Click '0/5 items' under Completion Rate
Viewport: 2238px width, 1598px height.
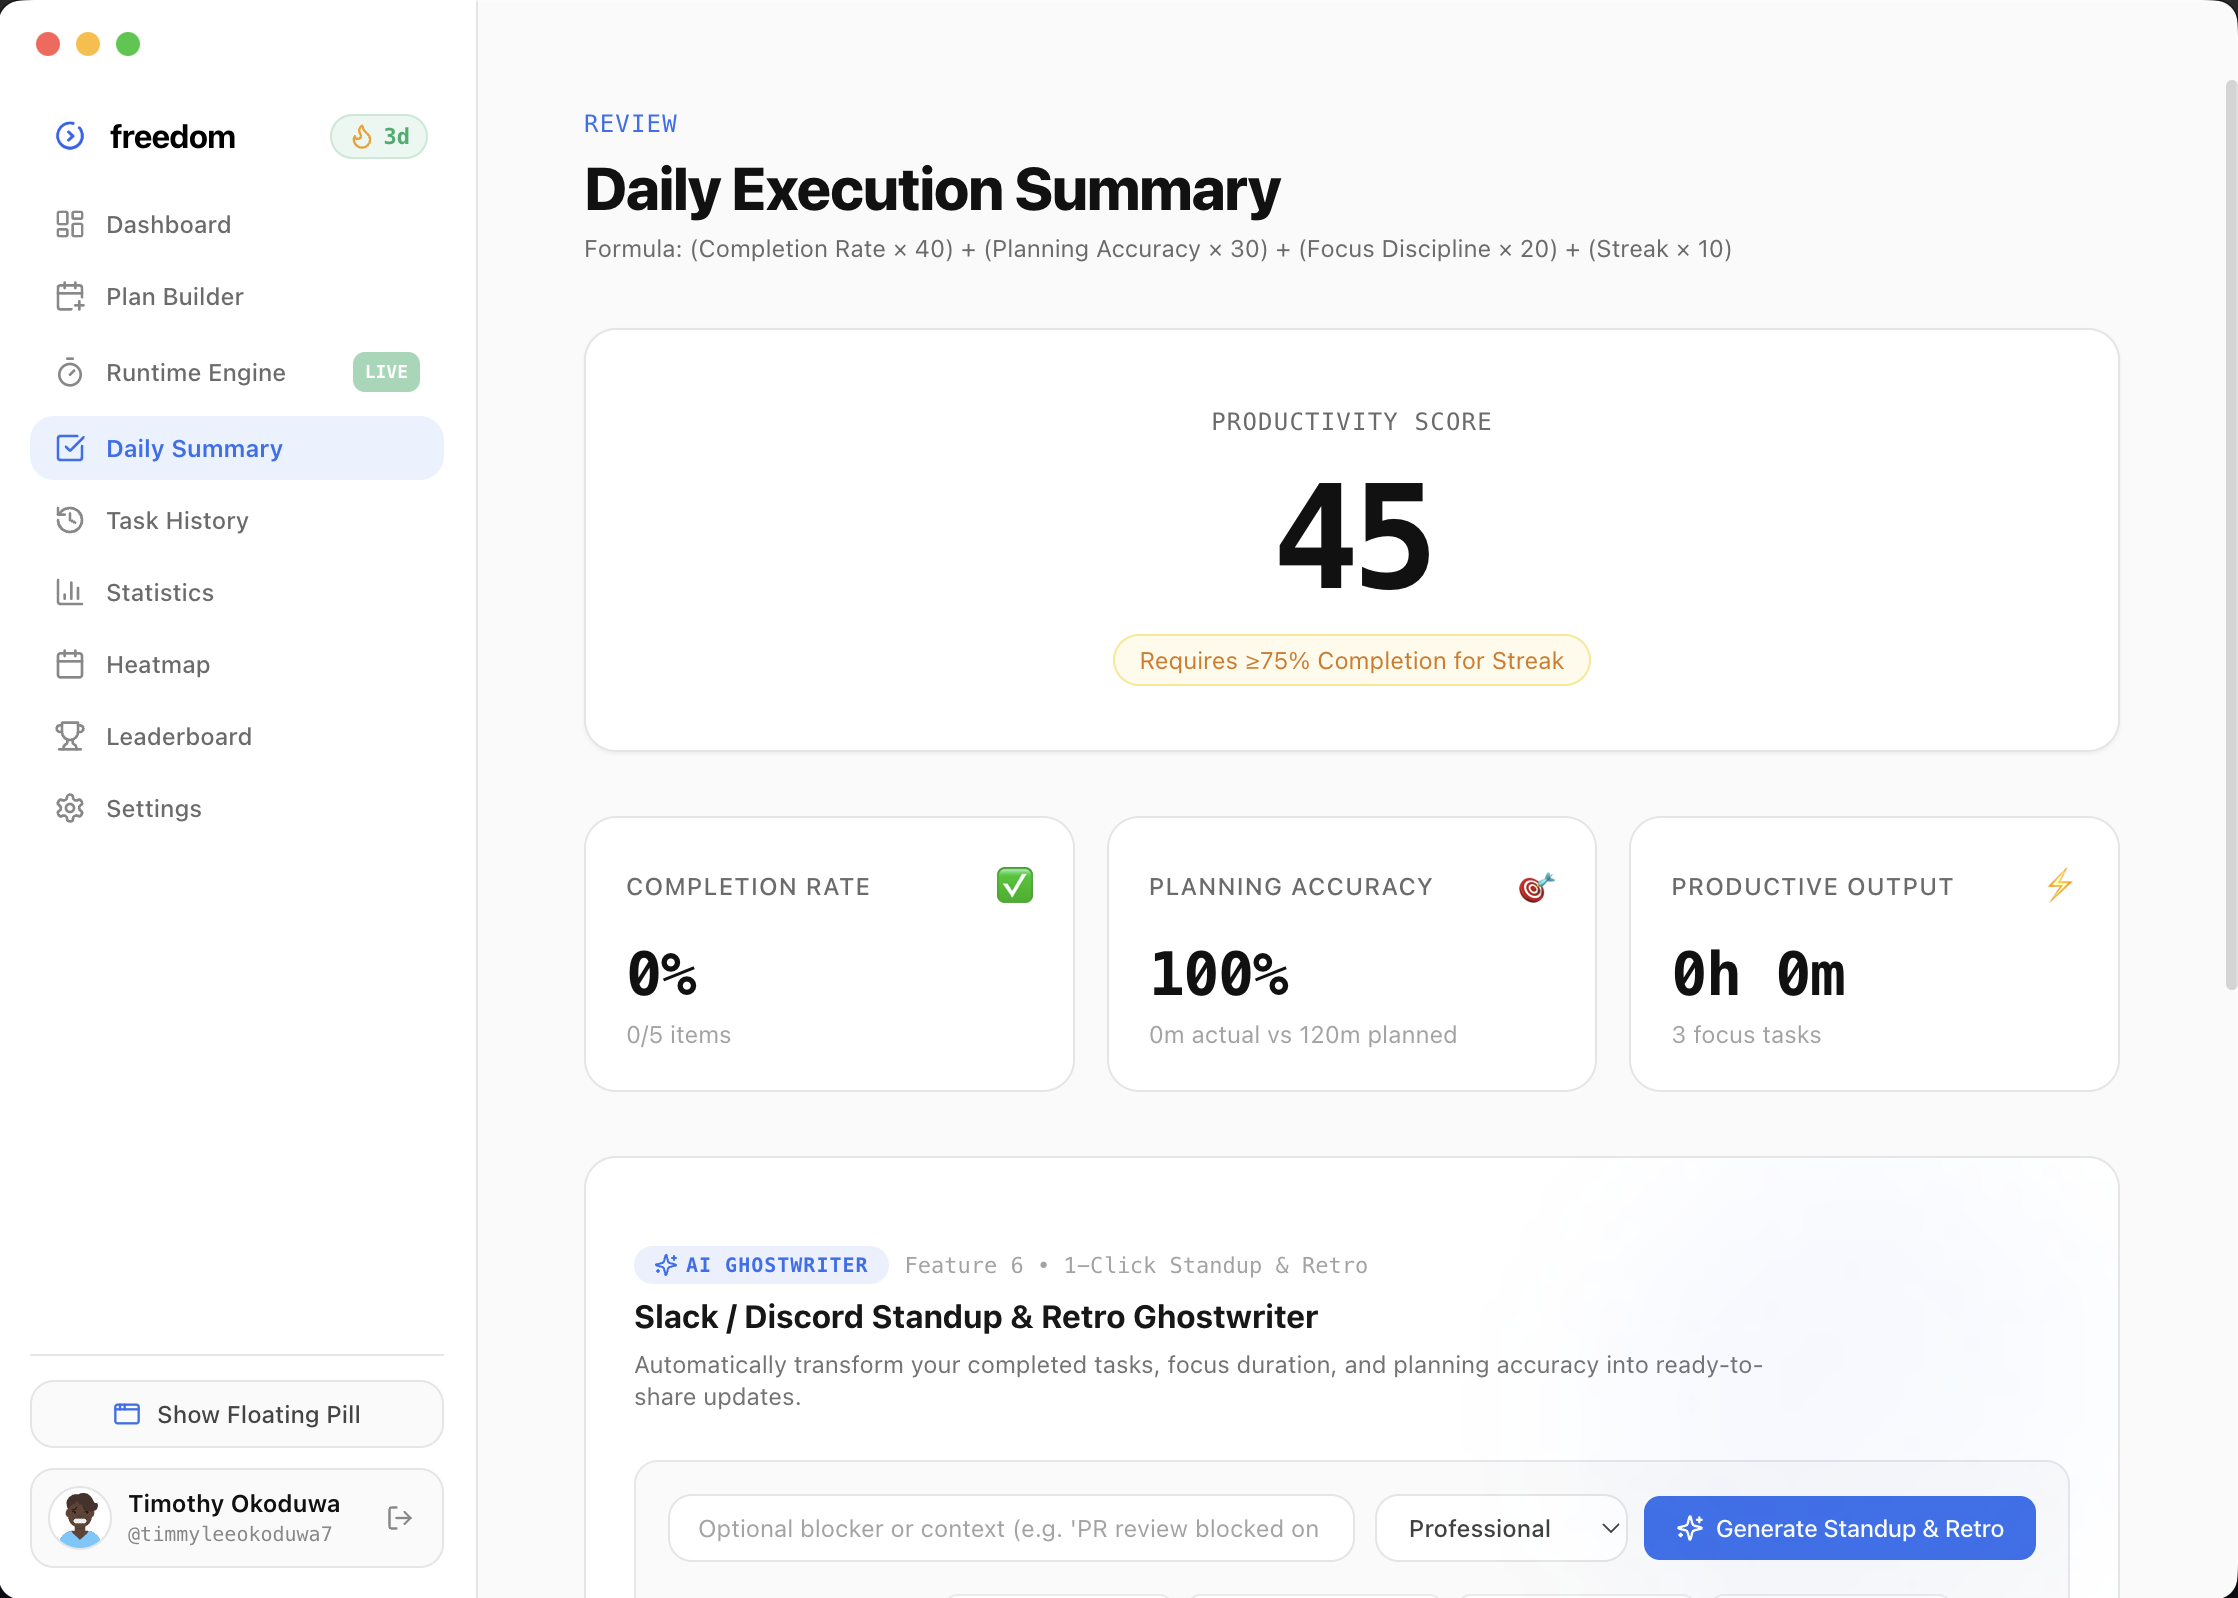[x=679, y=1035]
